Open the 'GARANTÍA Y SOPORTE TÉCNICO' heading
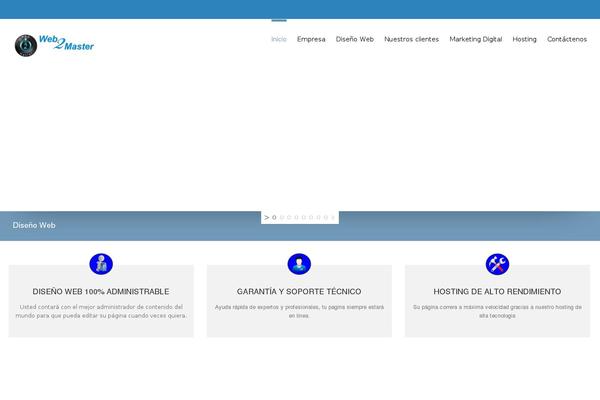Viewport: 600px width, 400px height. (299, 292)
